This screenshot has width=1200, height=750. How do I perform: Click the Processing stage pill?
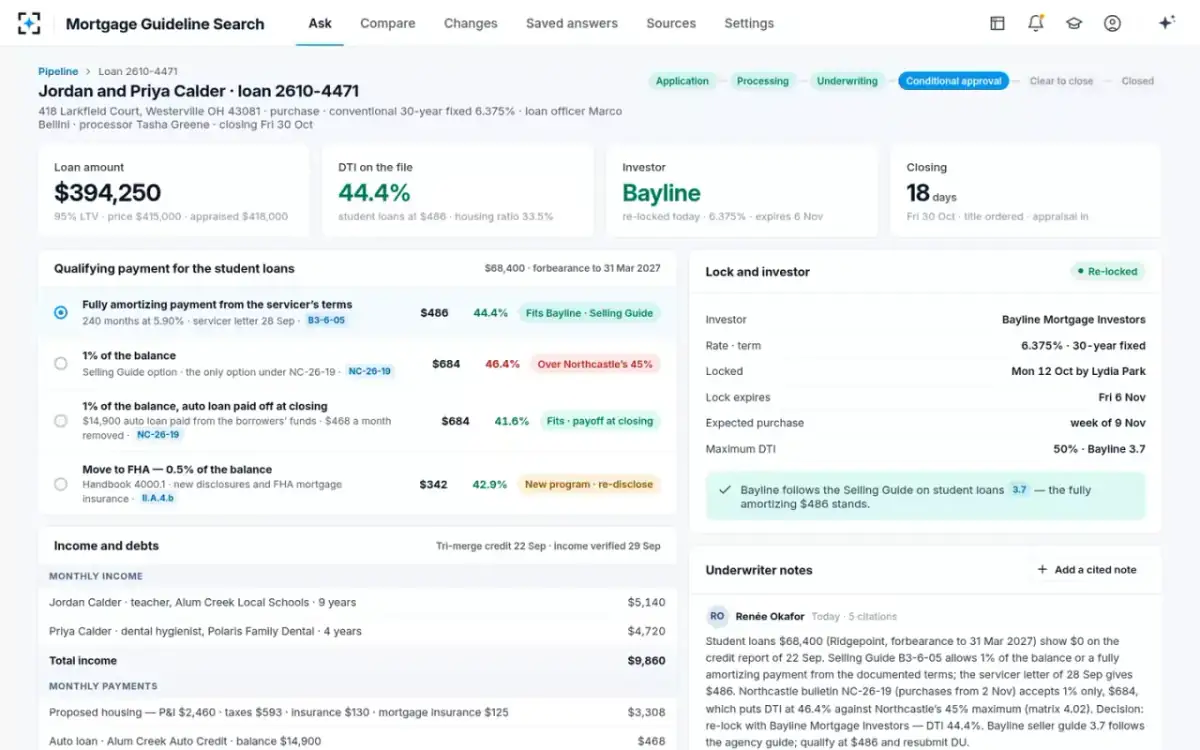point(763,81)
